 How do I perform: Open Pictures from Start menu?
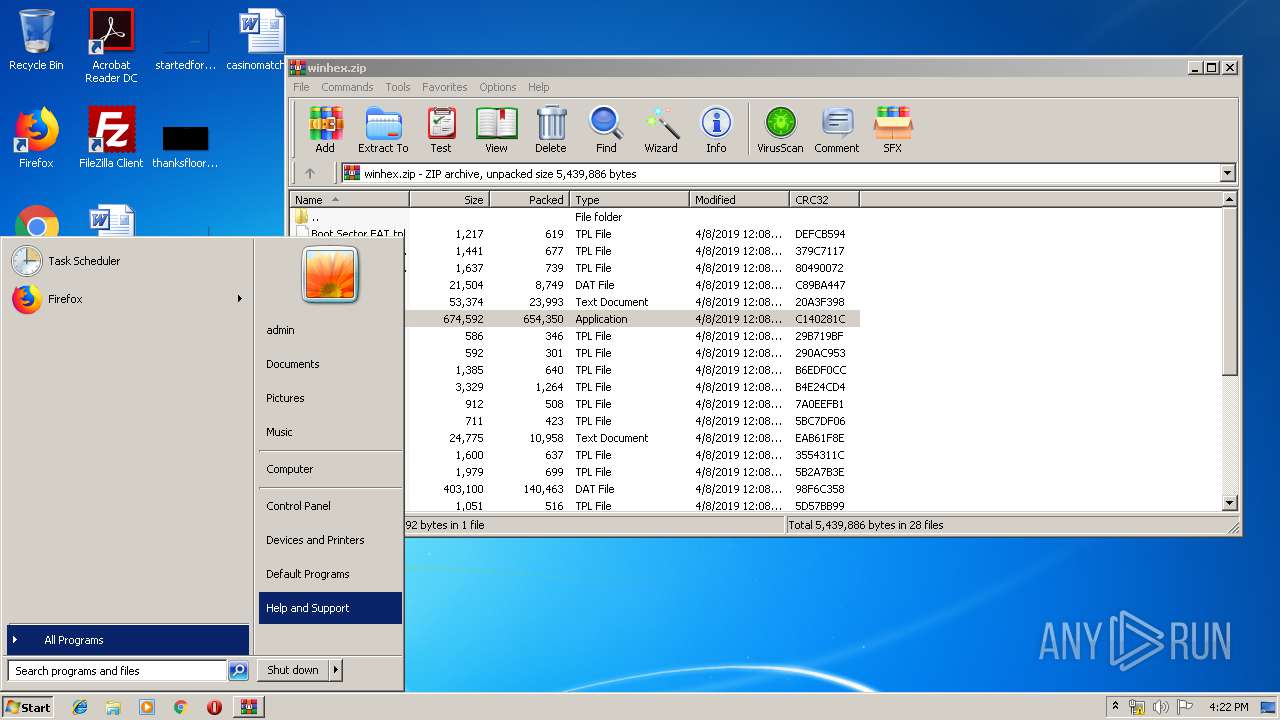(330, 398)
